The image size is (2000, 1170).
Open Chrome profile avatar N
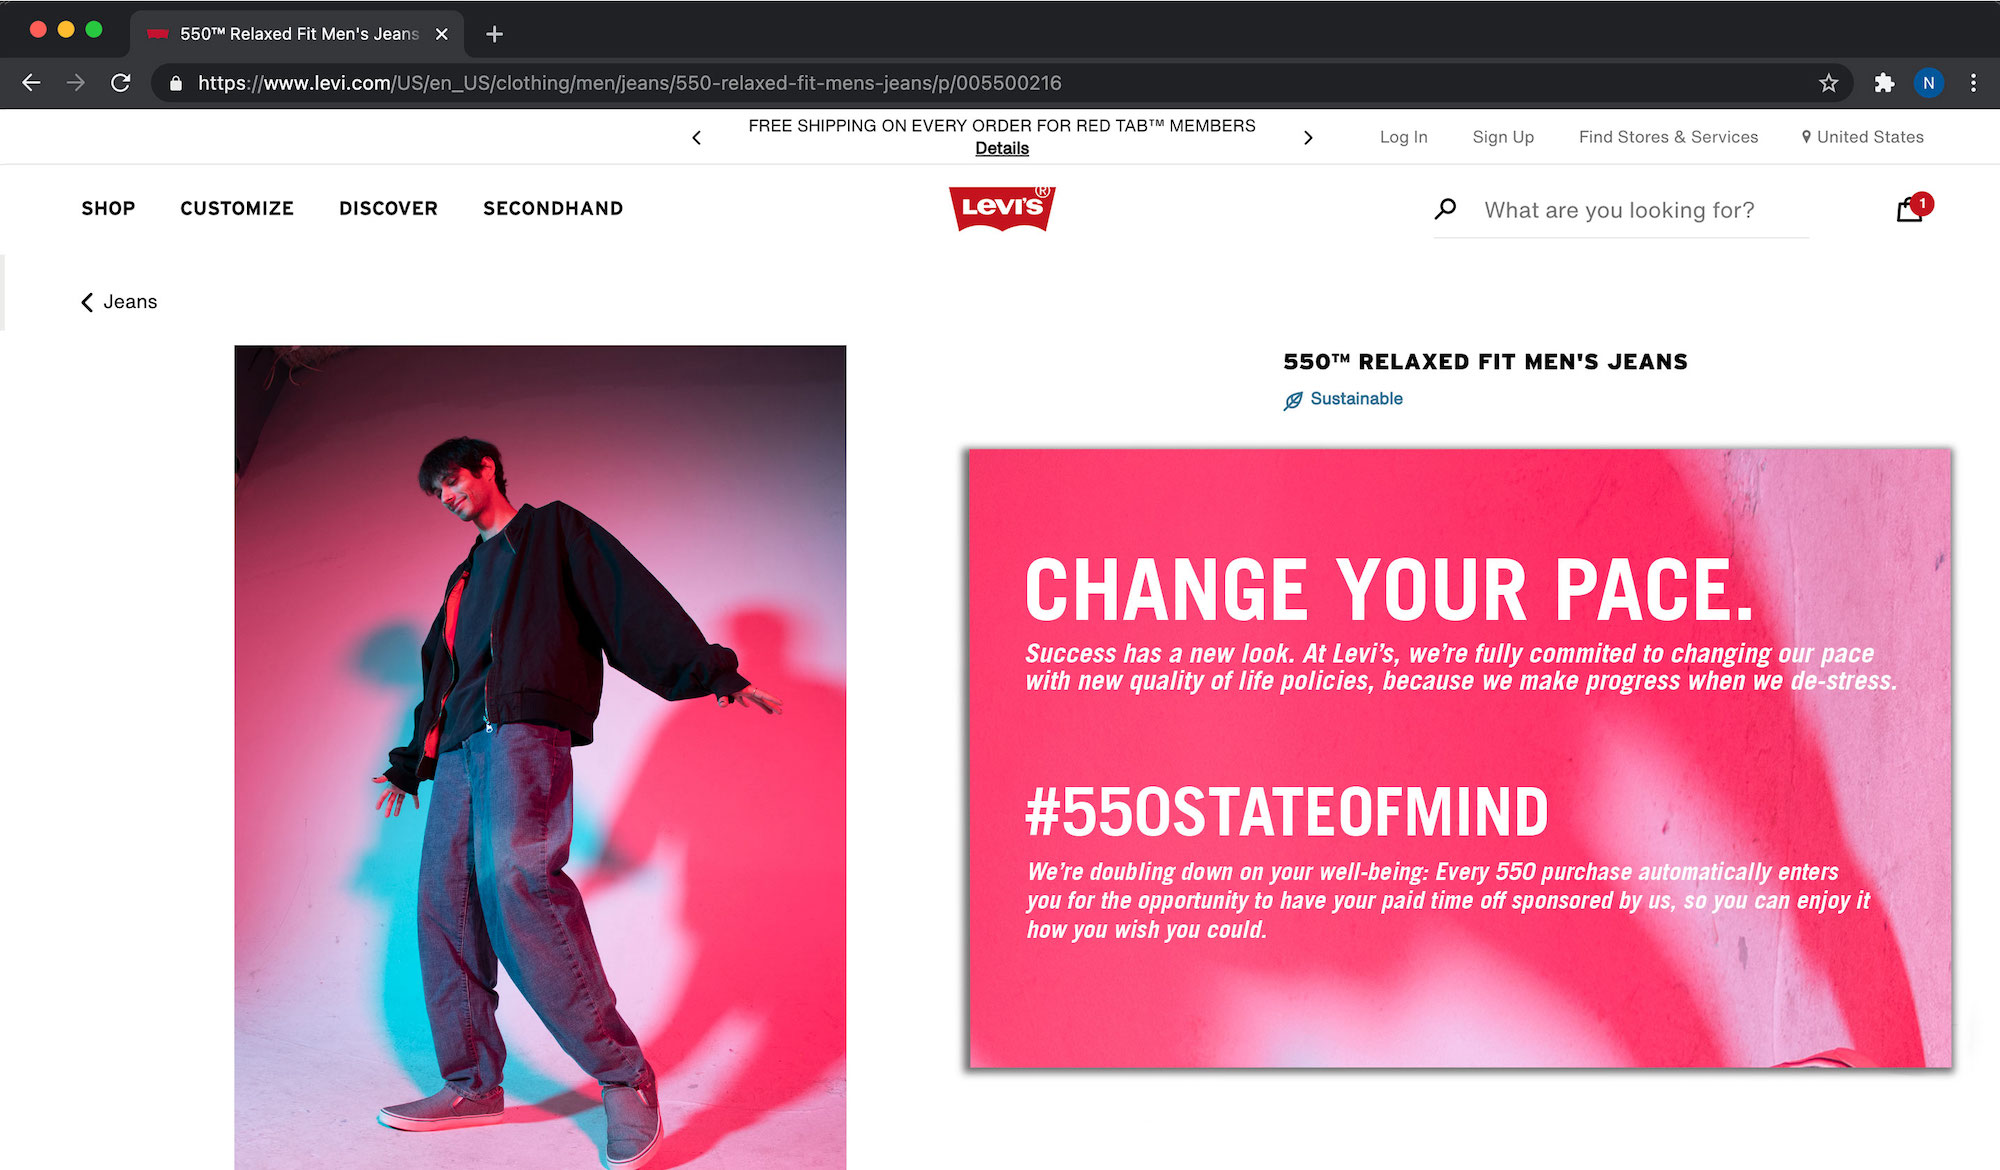pos(1929,83)
